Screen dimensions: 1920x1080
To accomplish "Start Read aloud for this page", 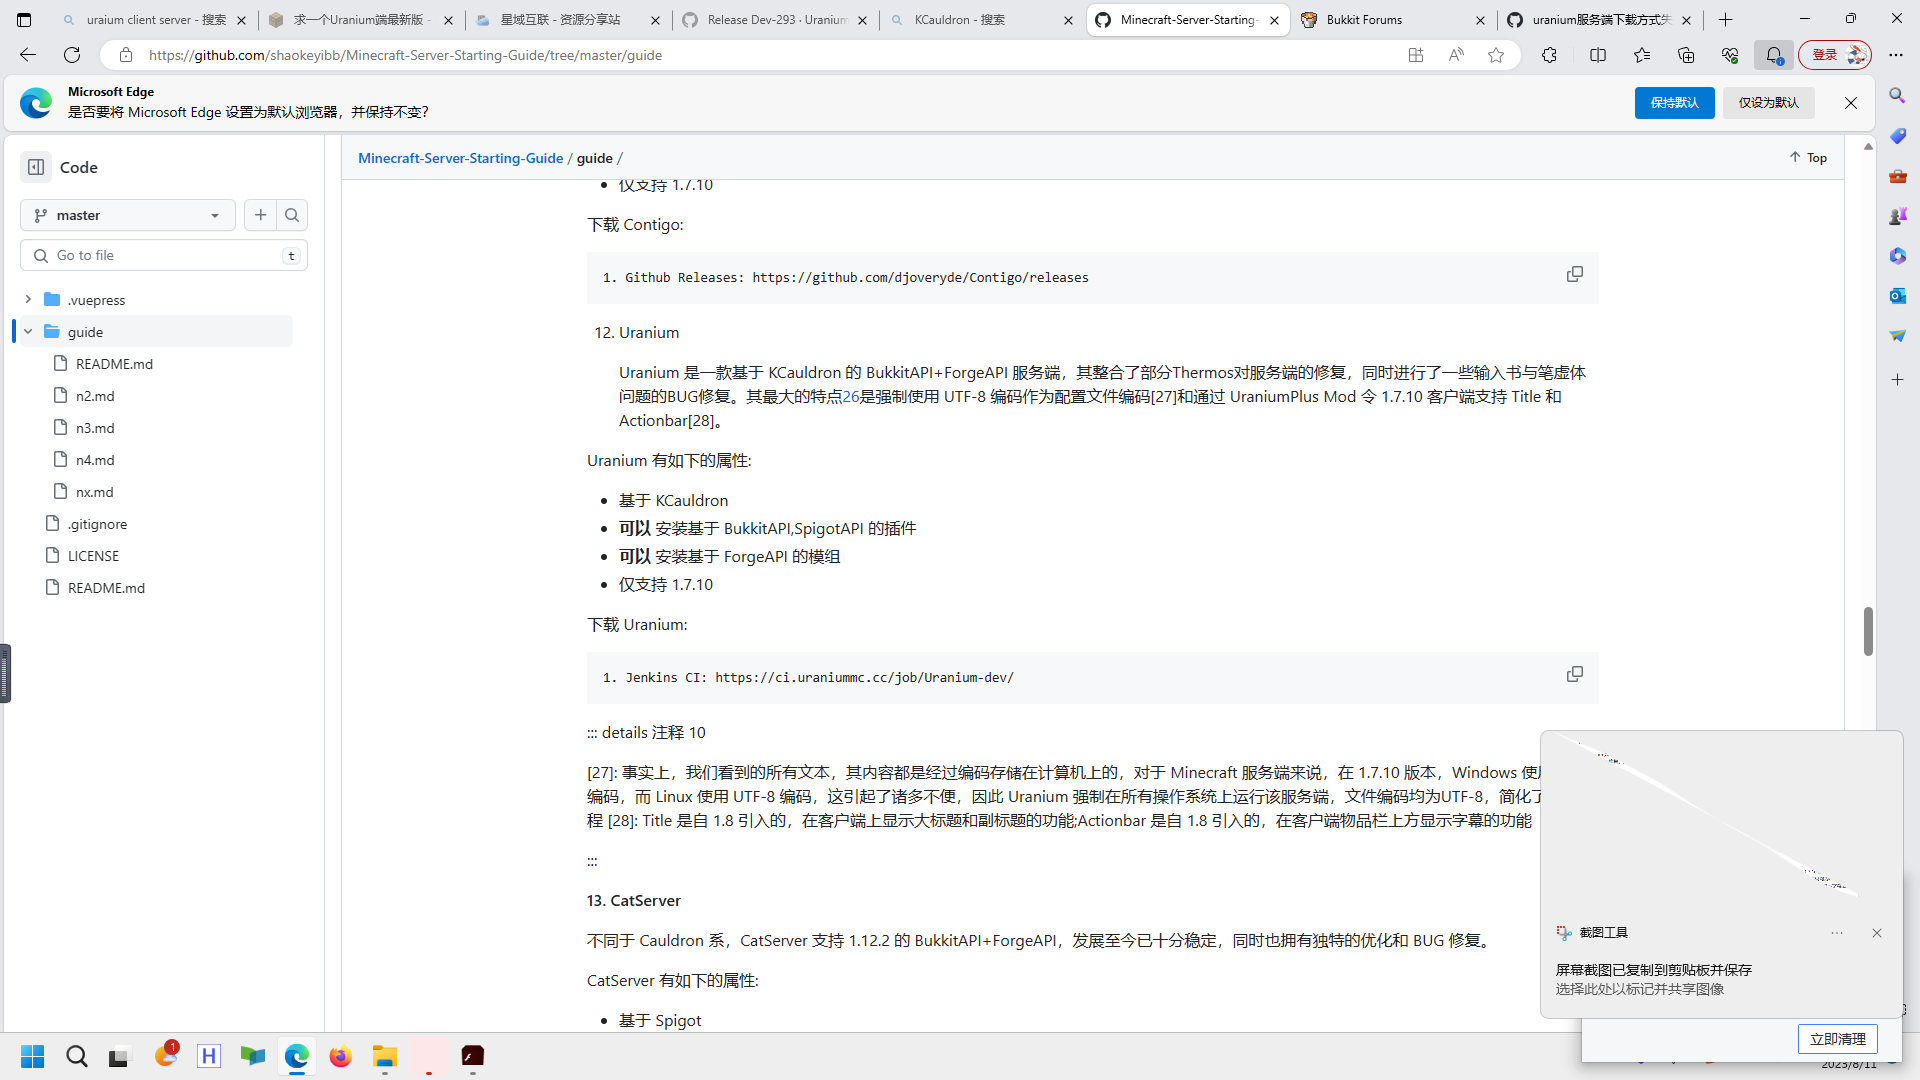I will pyautogui.click(x=1456, y=55).
